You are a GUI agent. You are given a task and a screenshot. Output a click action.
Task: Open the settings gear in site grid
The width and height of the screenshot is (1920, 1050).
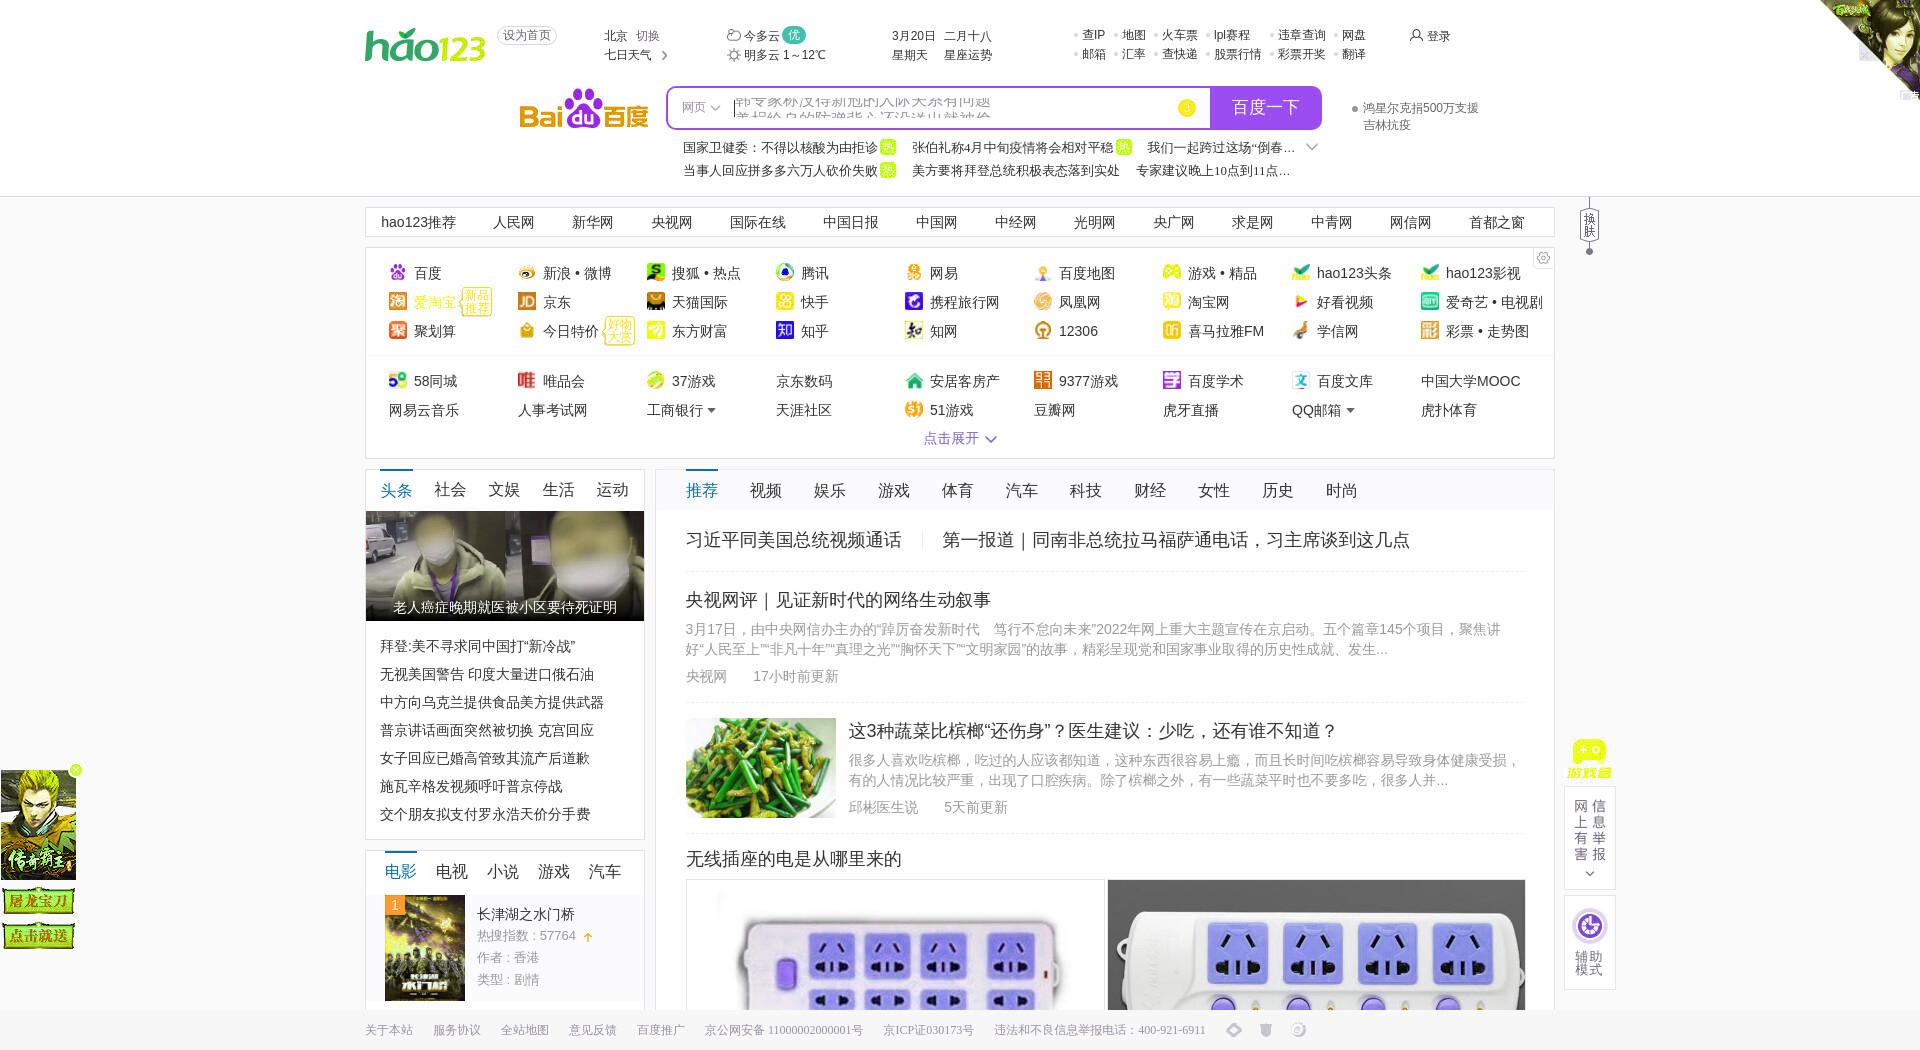point(1543,258)
